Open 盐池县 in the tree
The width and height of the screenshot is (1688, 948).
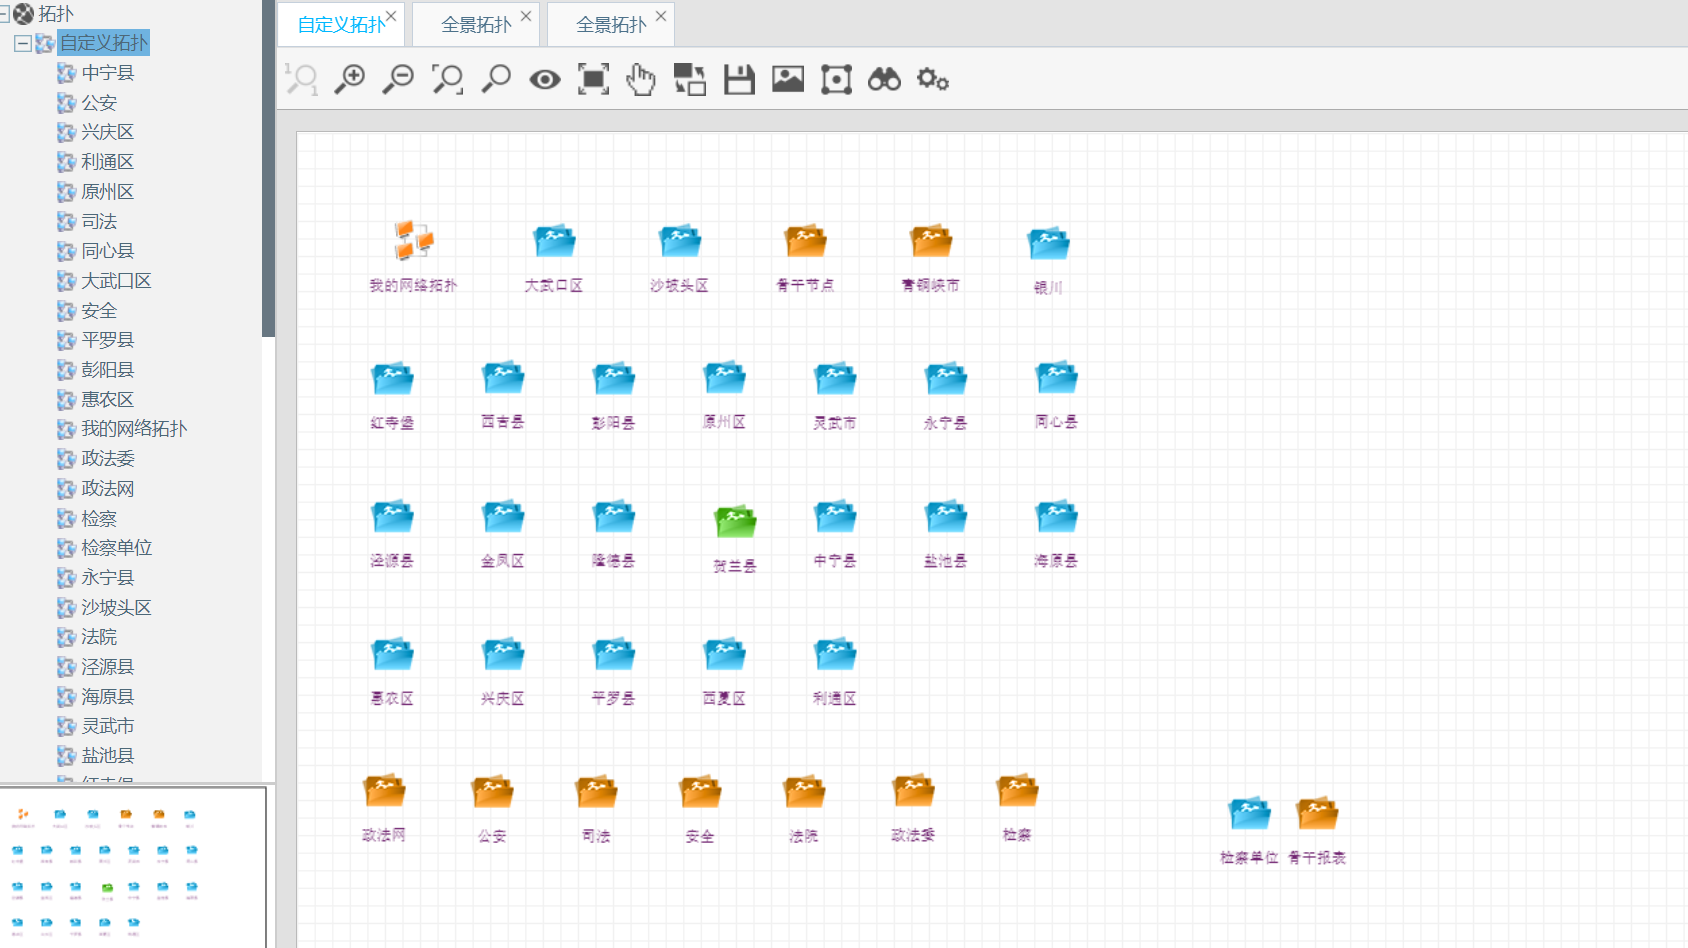tap(108, 756)
